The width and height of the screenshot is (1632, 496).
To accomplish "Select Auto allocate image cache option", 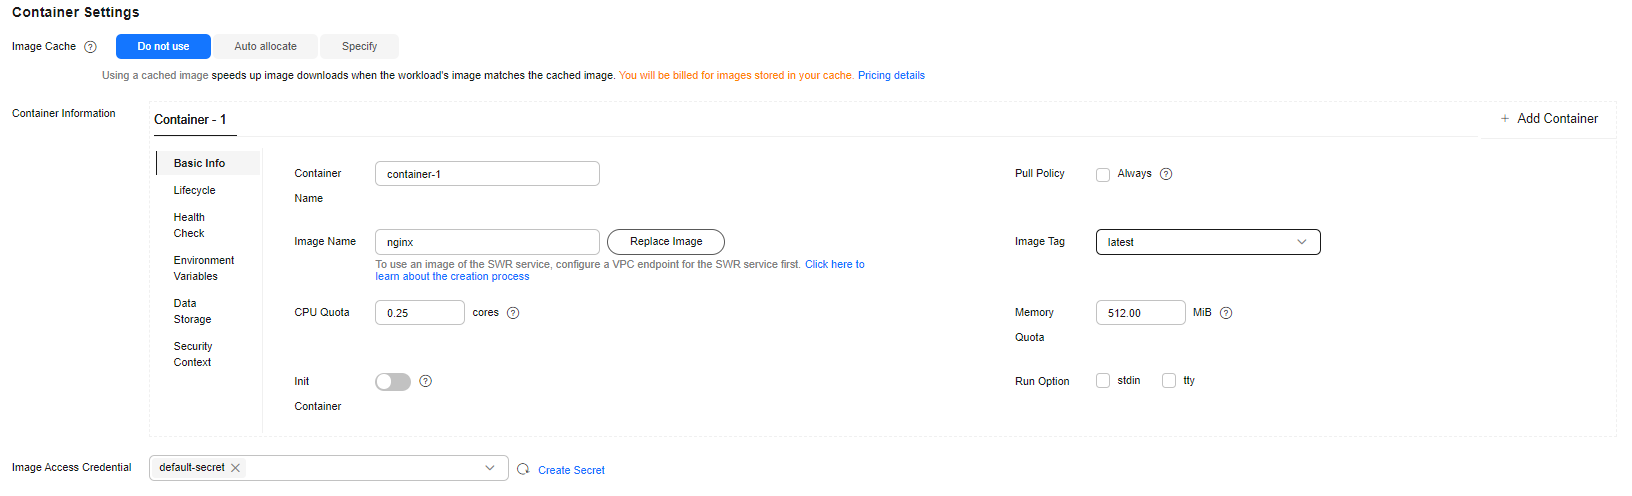I will [x=266, y=47].
